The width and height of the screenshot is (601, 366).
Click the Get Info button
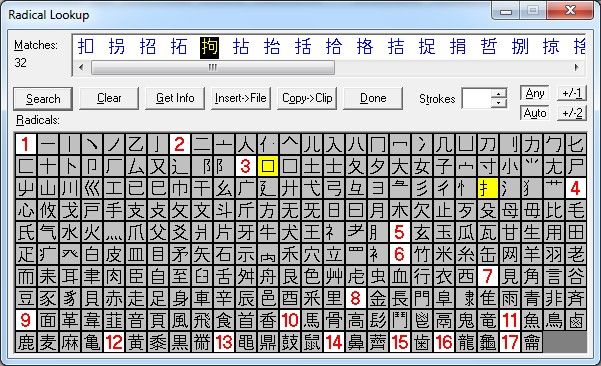(175, 98)
